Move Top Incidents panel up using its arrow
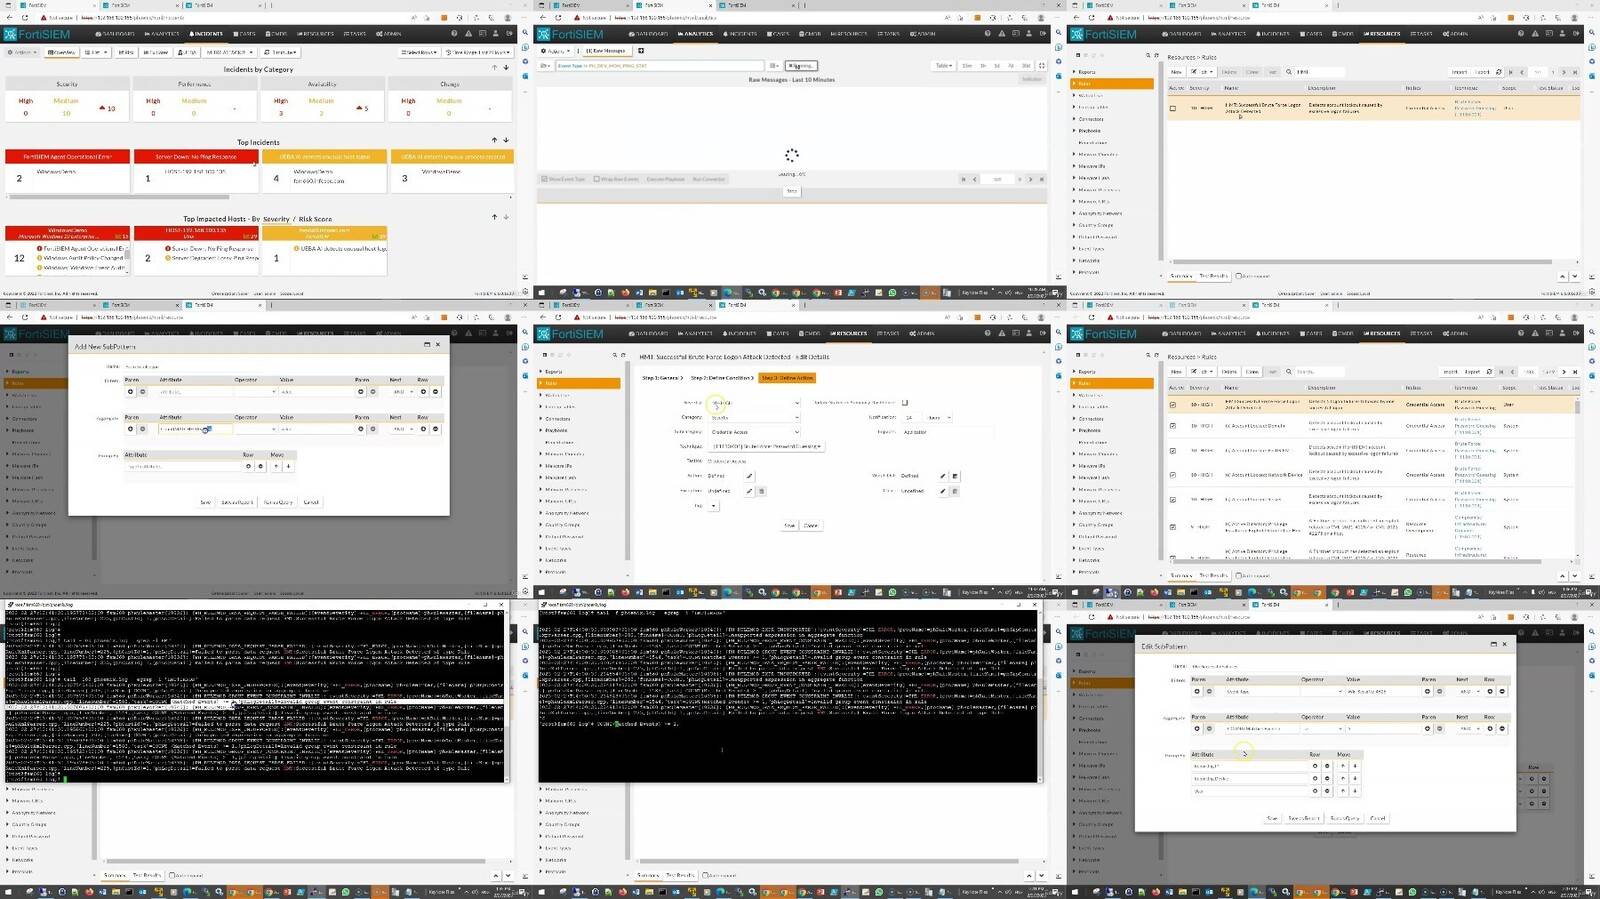 (494, 140)
